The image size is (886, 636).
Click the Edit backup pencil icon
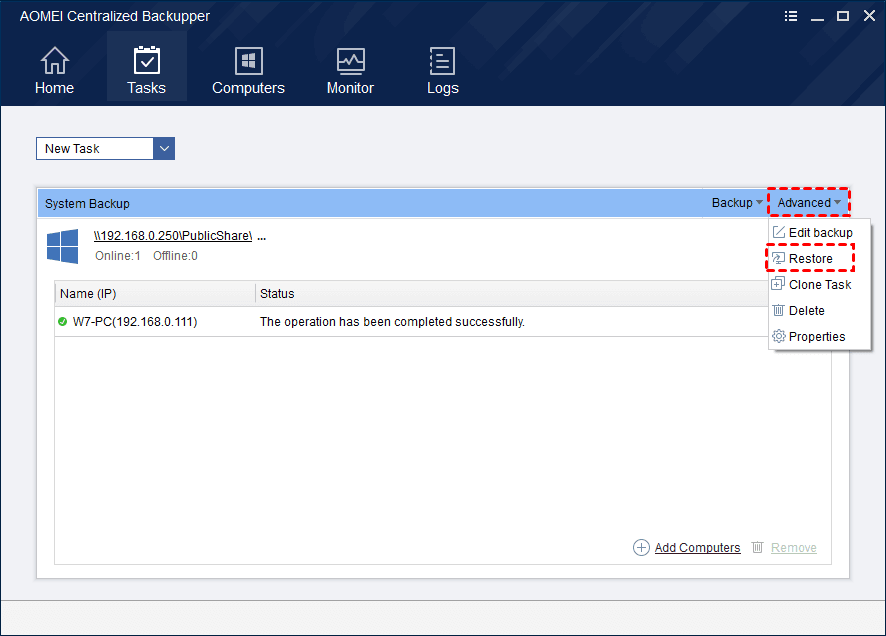pyautogui.click(x=779, y=232)
